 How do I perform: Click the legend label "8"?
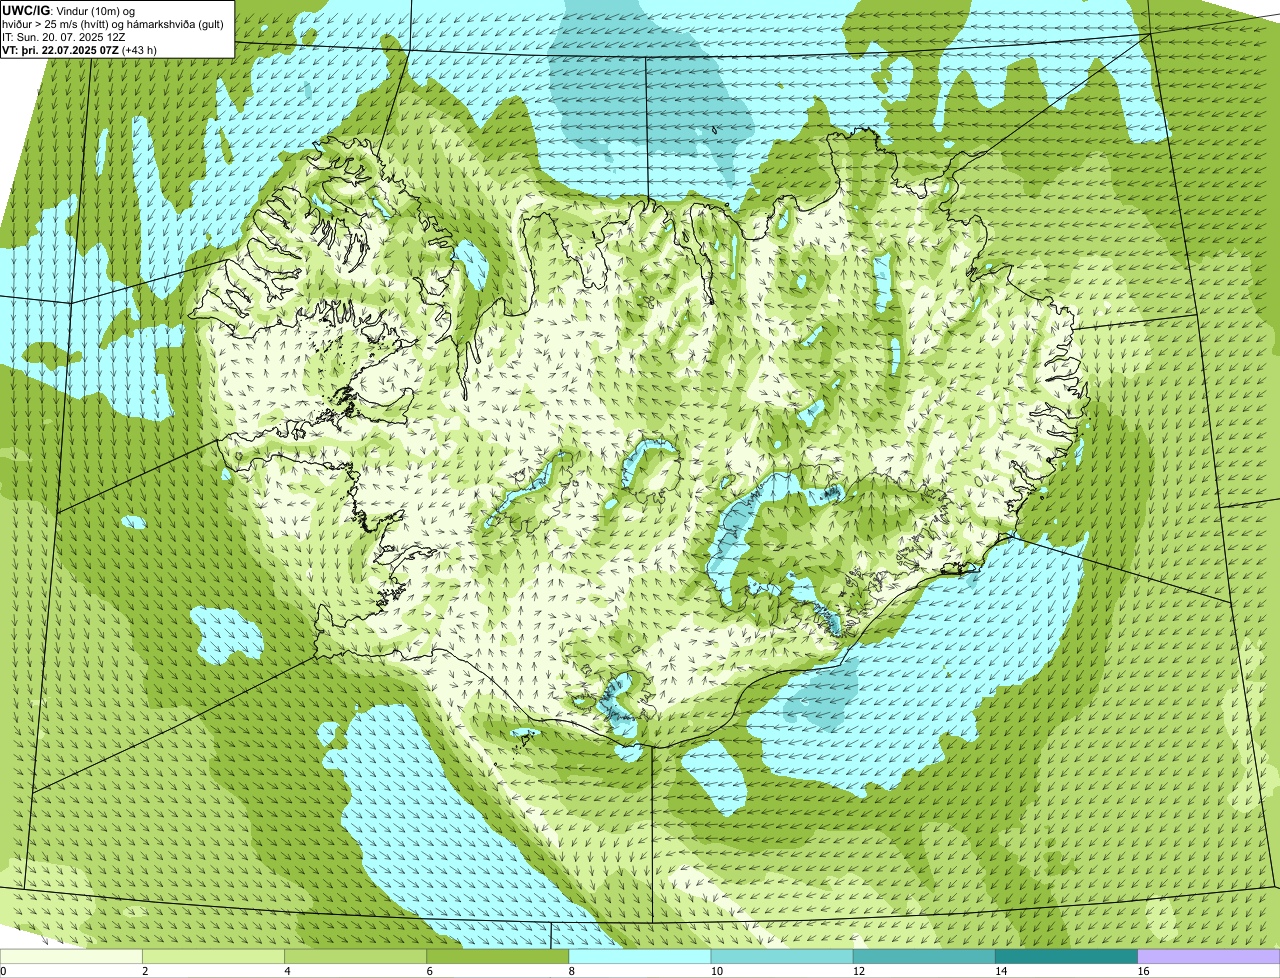pos(571,971)
